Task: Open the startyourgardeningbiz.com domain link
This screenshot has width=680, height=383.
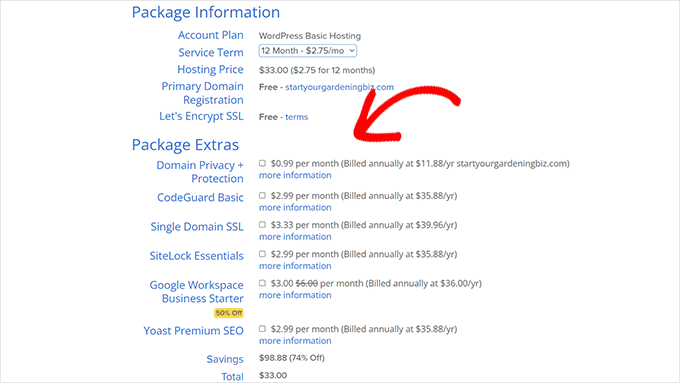Action: (x=339, y=87)
